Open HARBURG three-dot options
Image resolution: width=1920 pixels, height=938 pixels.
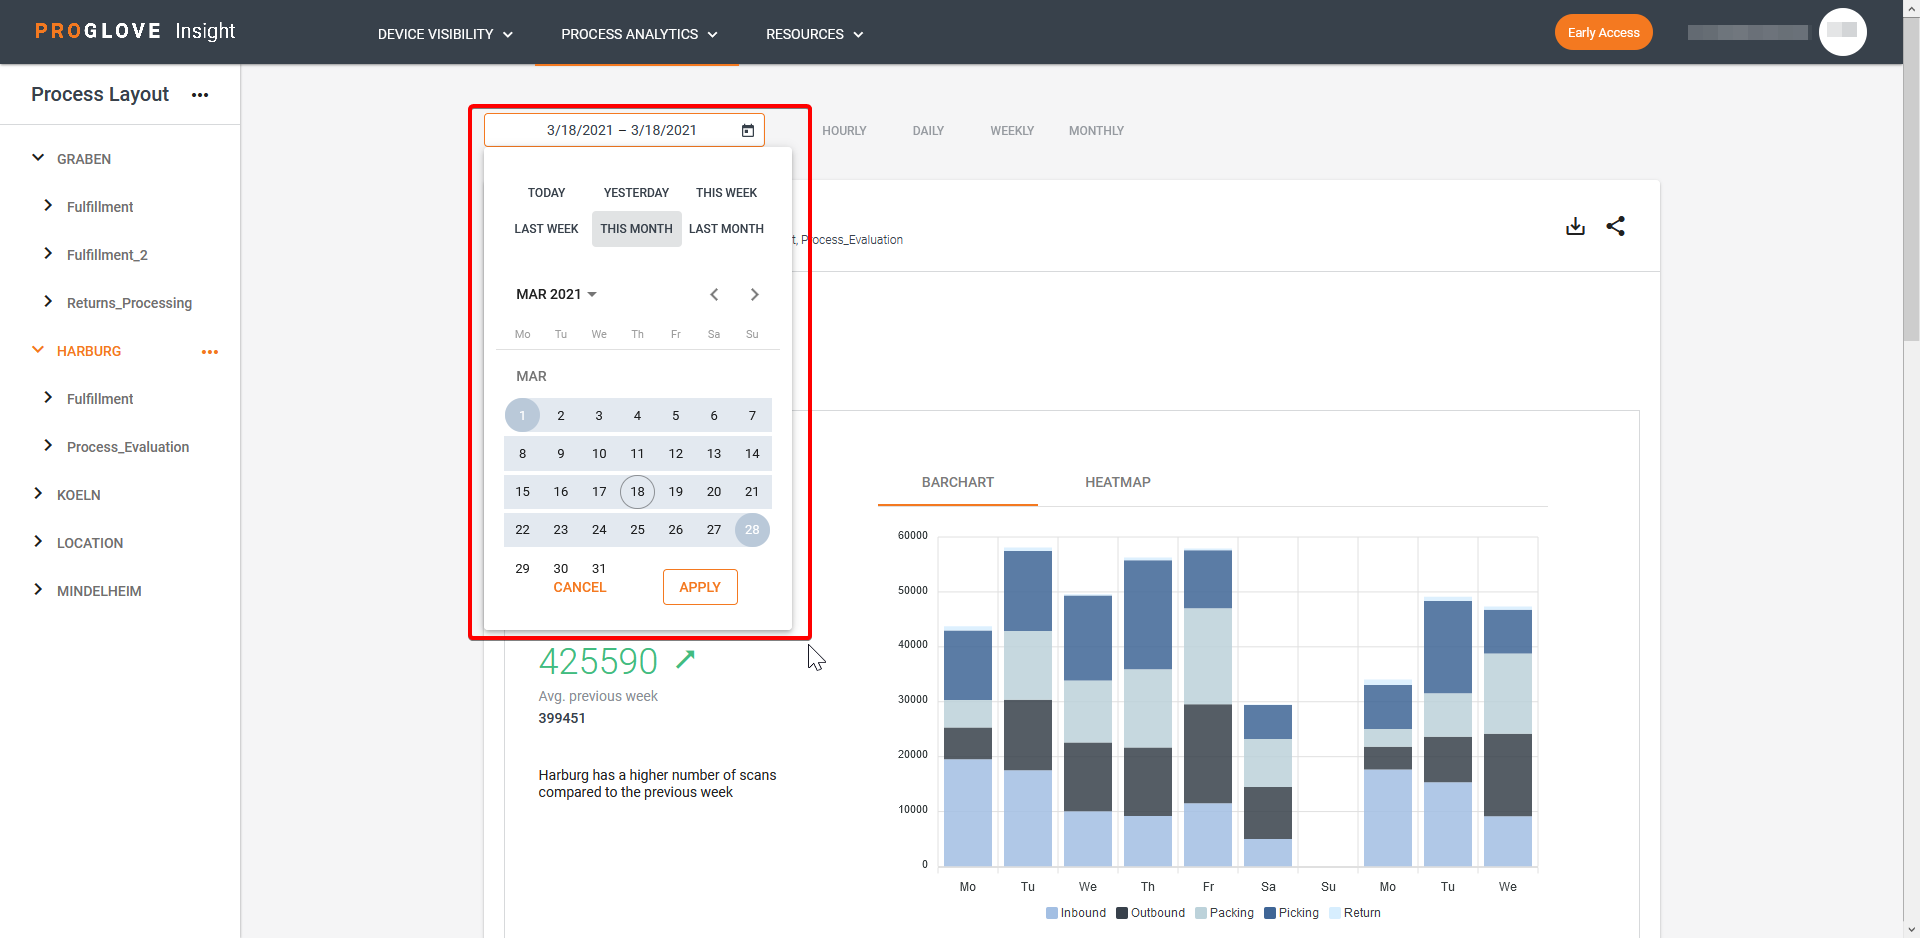click(x=210, y=352)
